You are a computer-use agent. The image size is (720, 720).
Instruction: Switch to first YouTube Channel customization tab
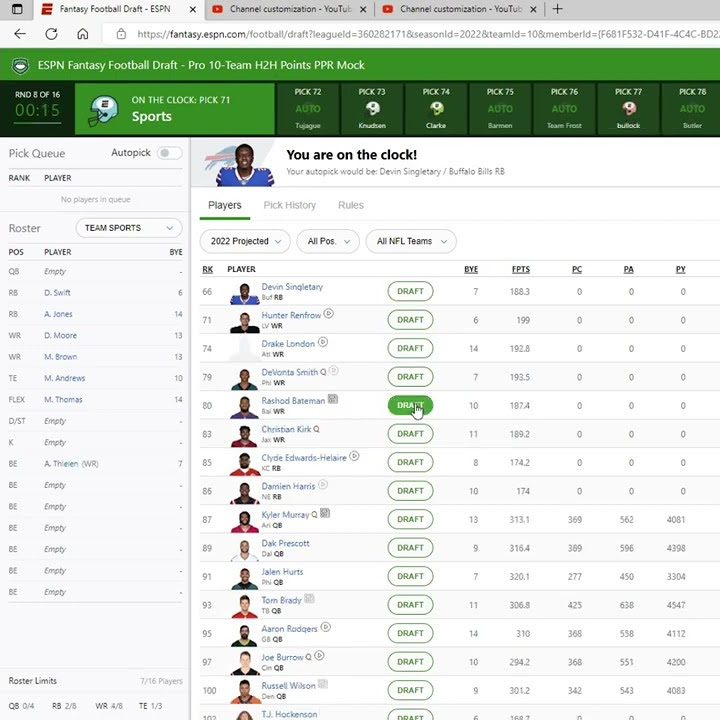pyautogui.click(x=290, y=9)
